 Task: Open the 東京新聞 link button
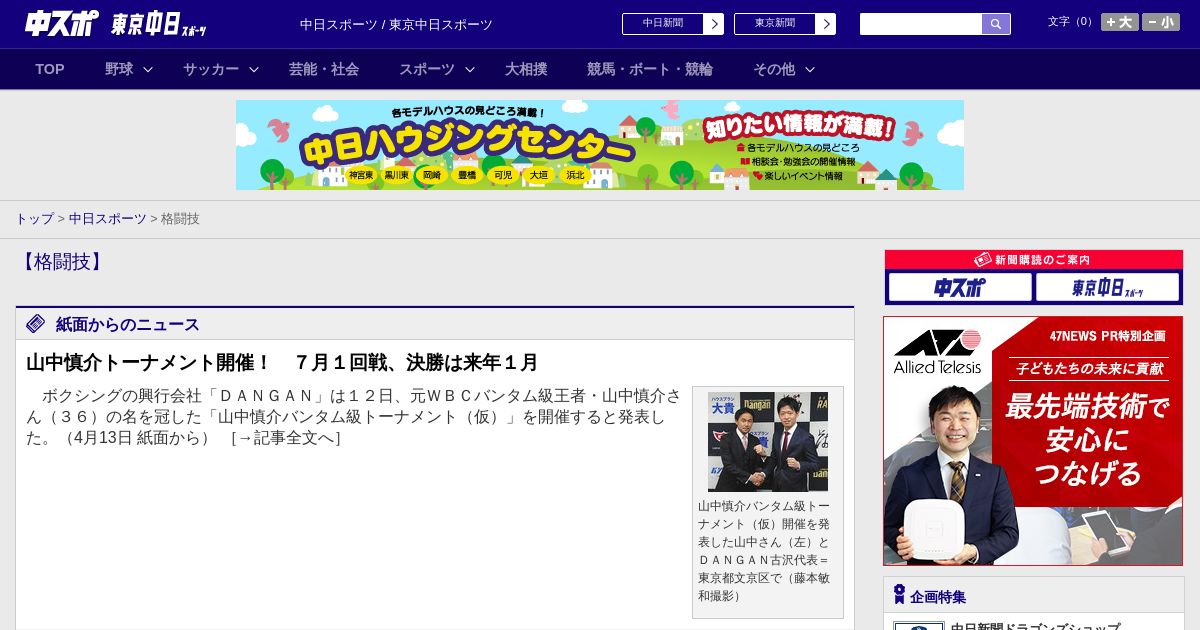click(774, 24)
